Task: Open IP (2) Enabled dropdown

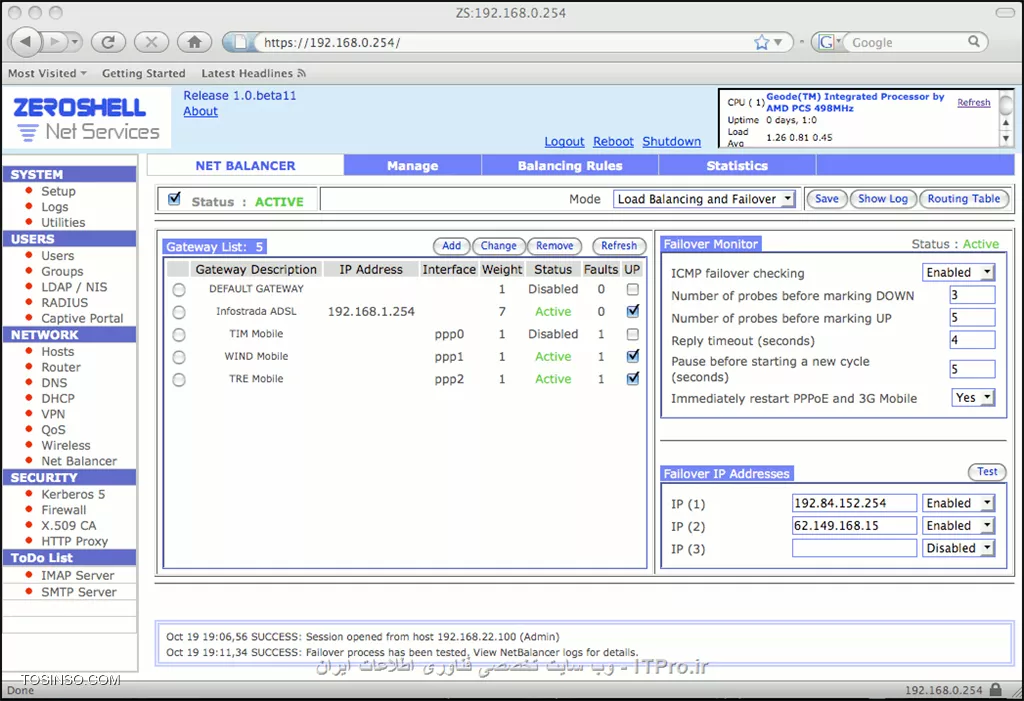Action: pyautogui.click(x=958, y=526)
